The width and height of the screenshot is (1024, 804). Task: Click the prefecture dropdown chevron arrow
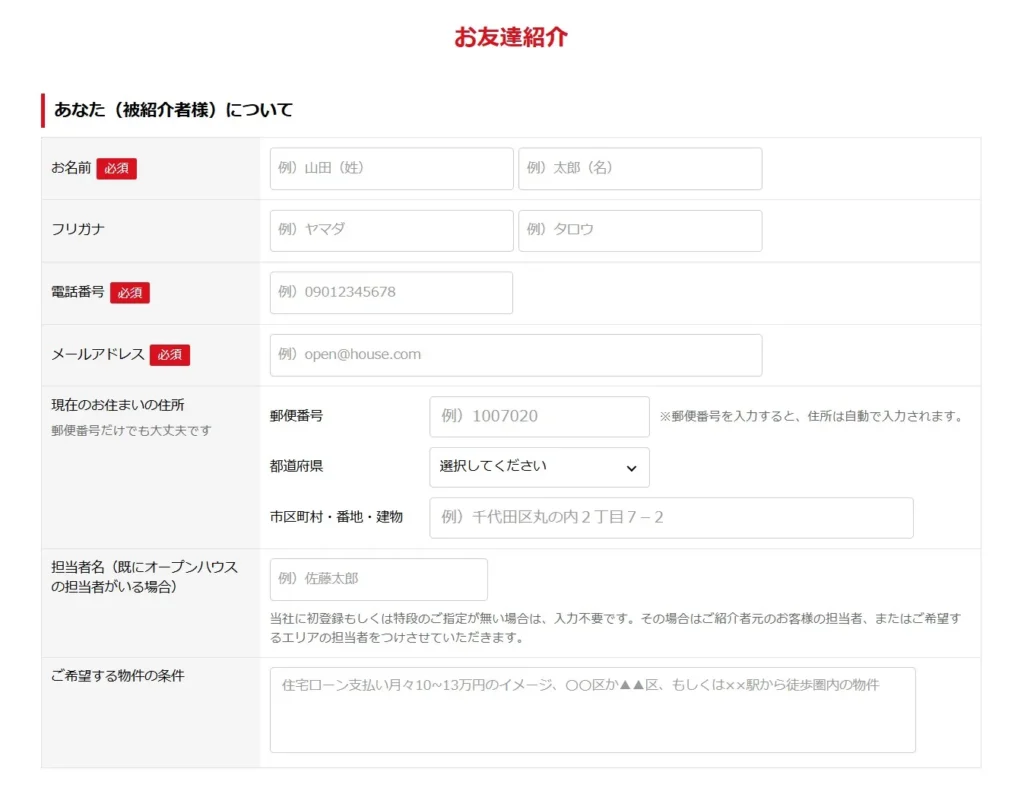click(x=631, y=467)
